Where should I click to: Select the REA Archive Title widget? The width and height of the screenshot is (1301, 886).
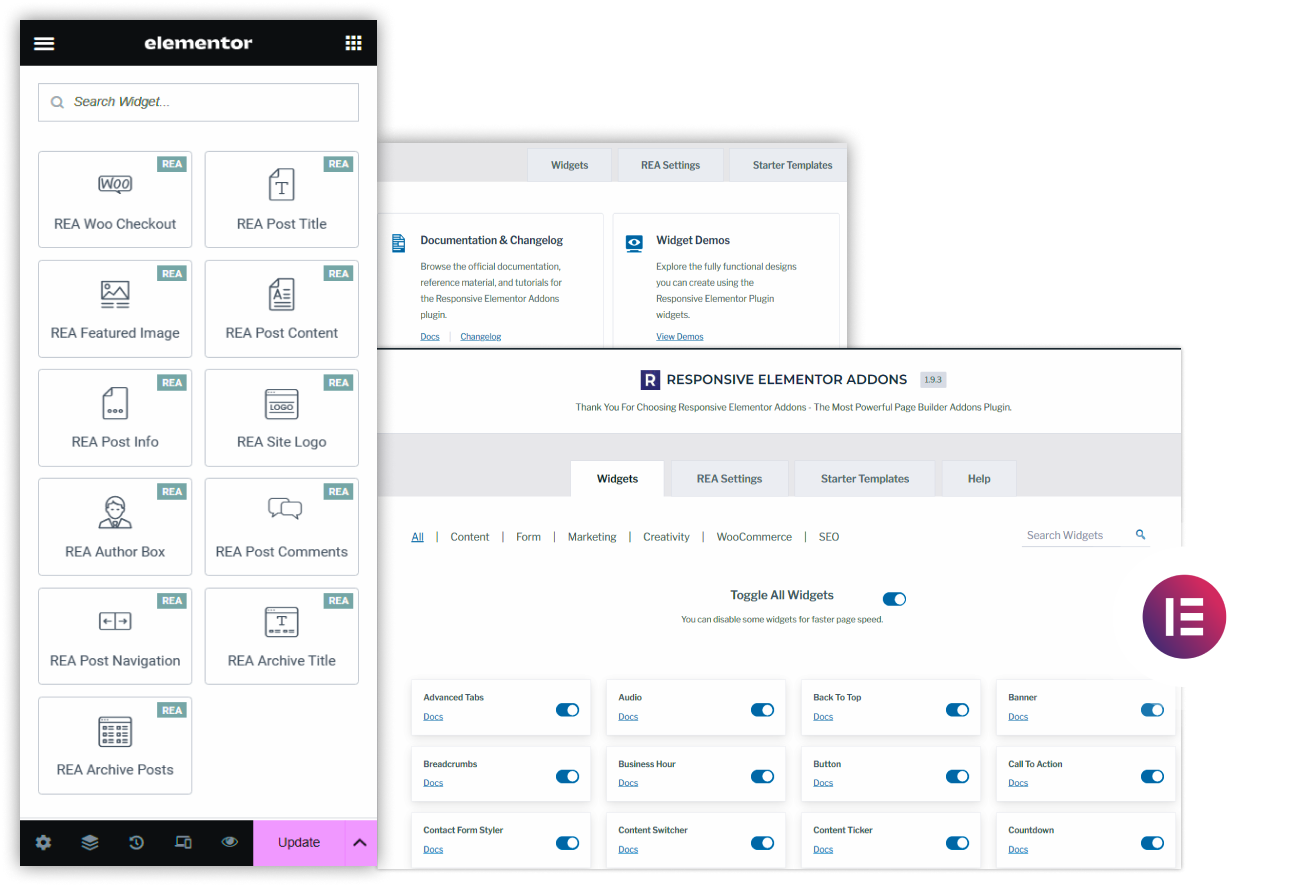click(282, 636)
